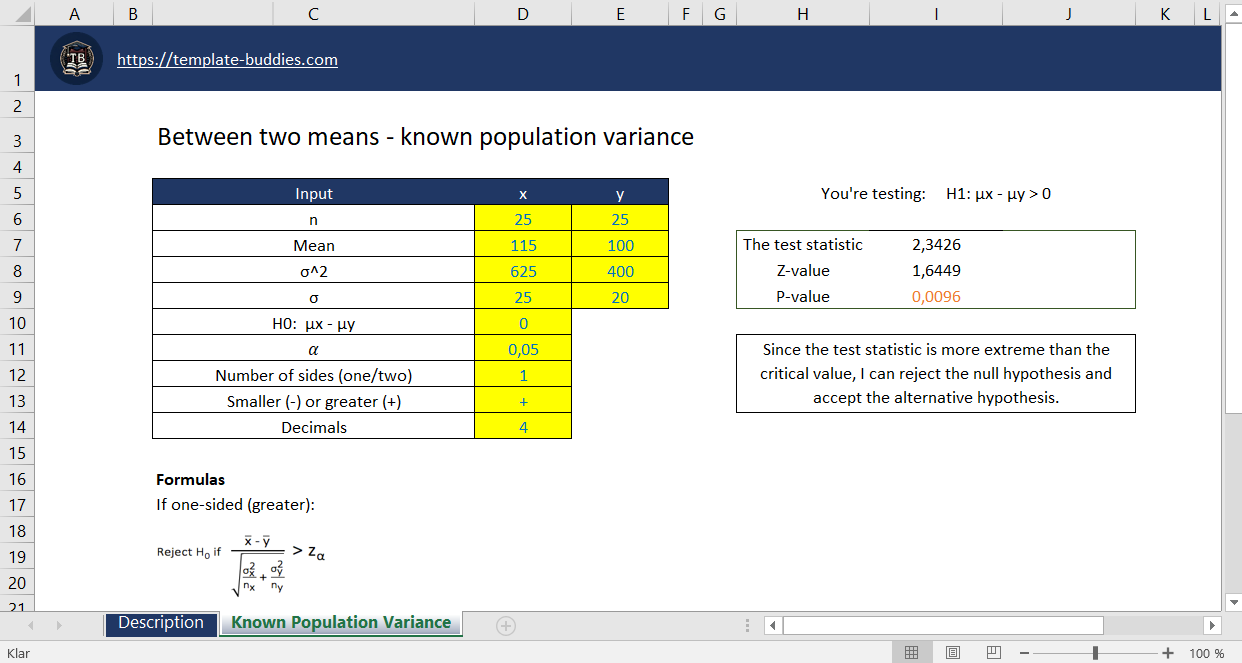Select row 7 by its header
The image size is (1242, 663).
click(17, 244)
